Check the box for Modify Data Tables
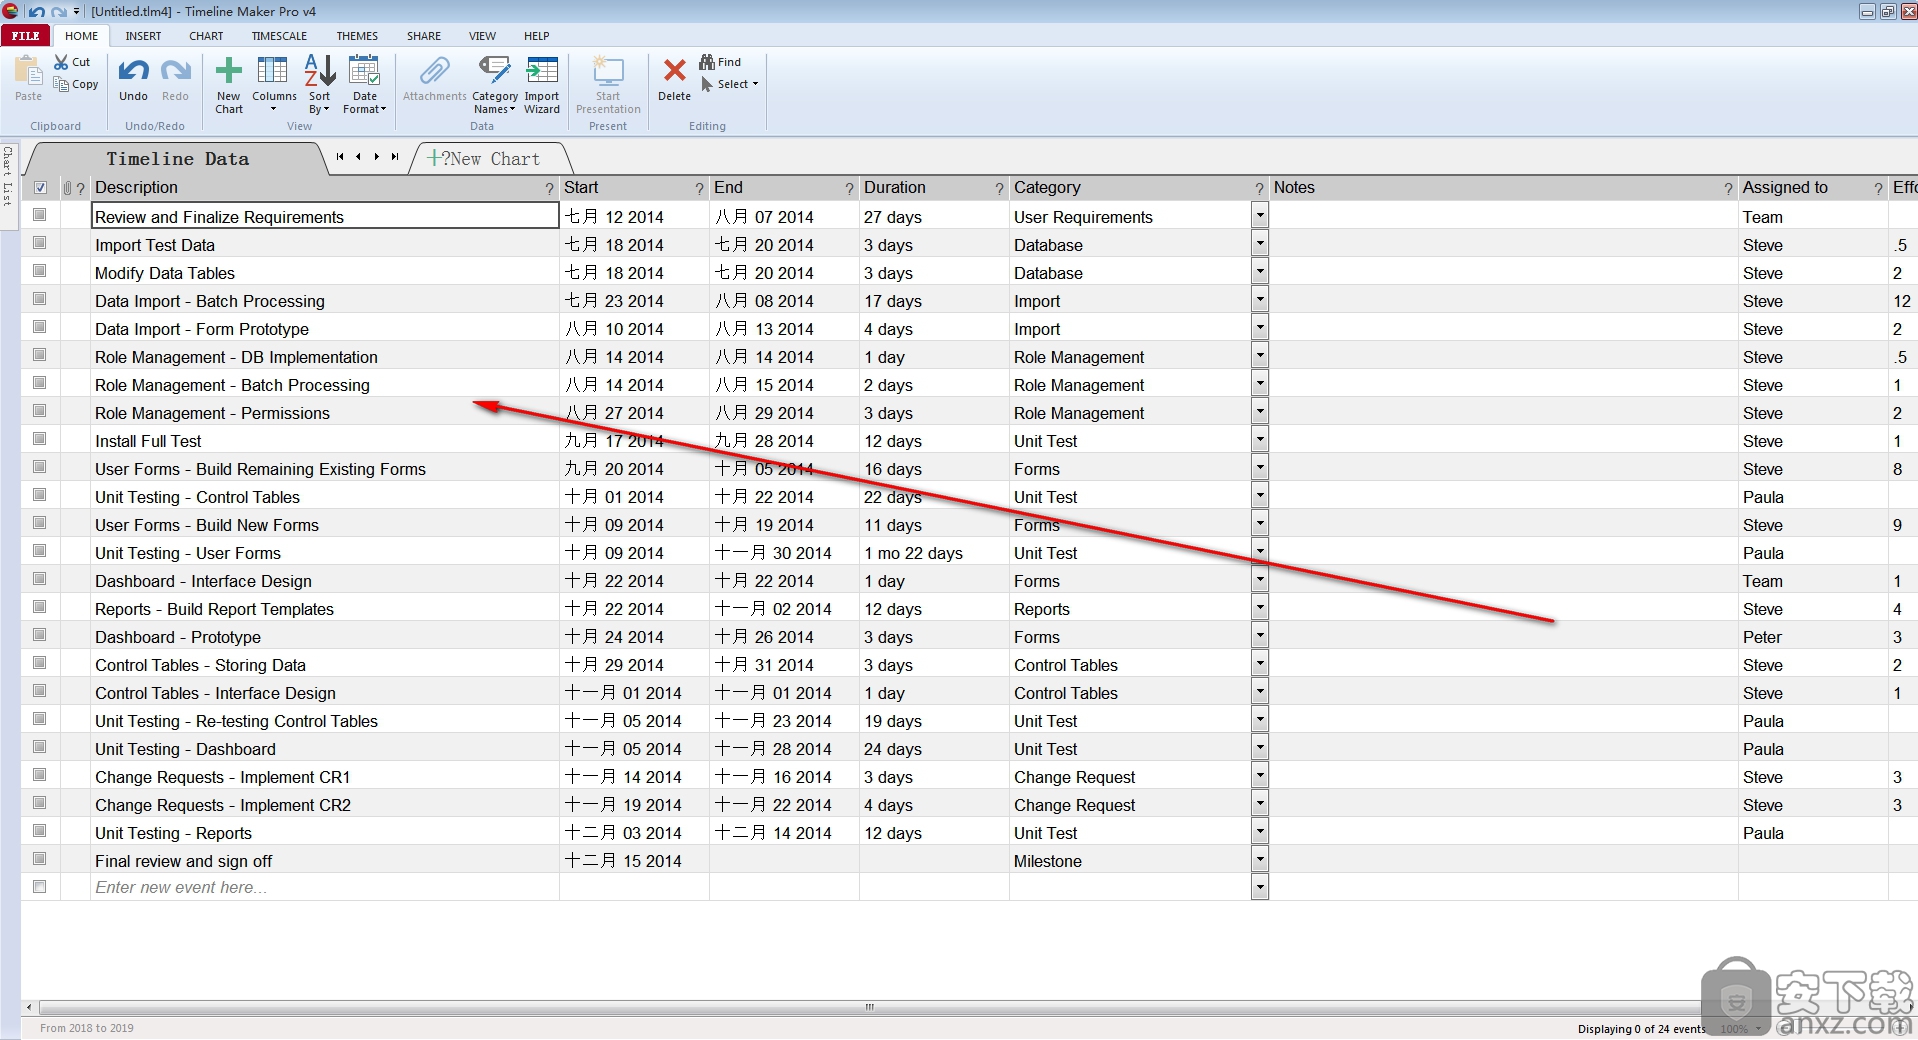 [x=40, y=271]
